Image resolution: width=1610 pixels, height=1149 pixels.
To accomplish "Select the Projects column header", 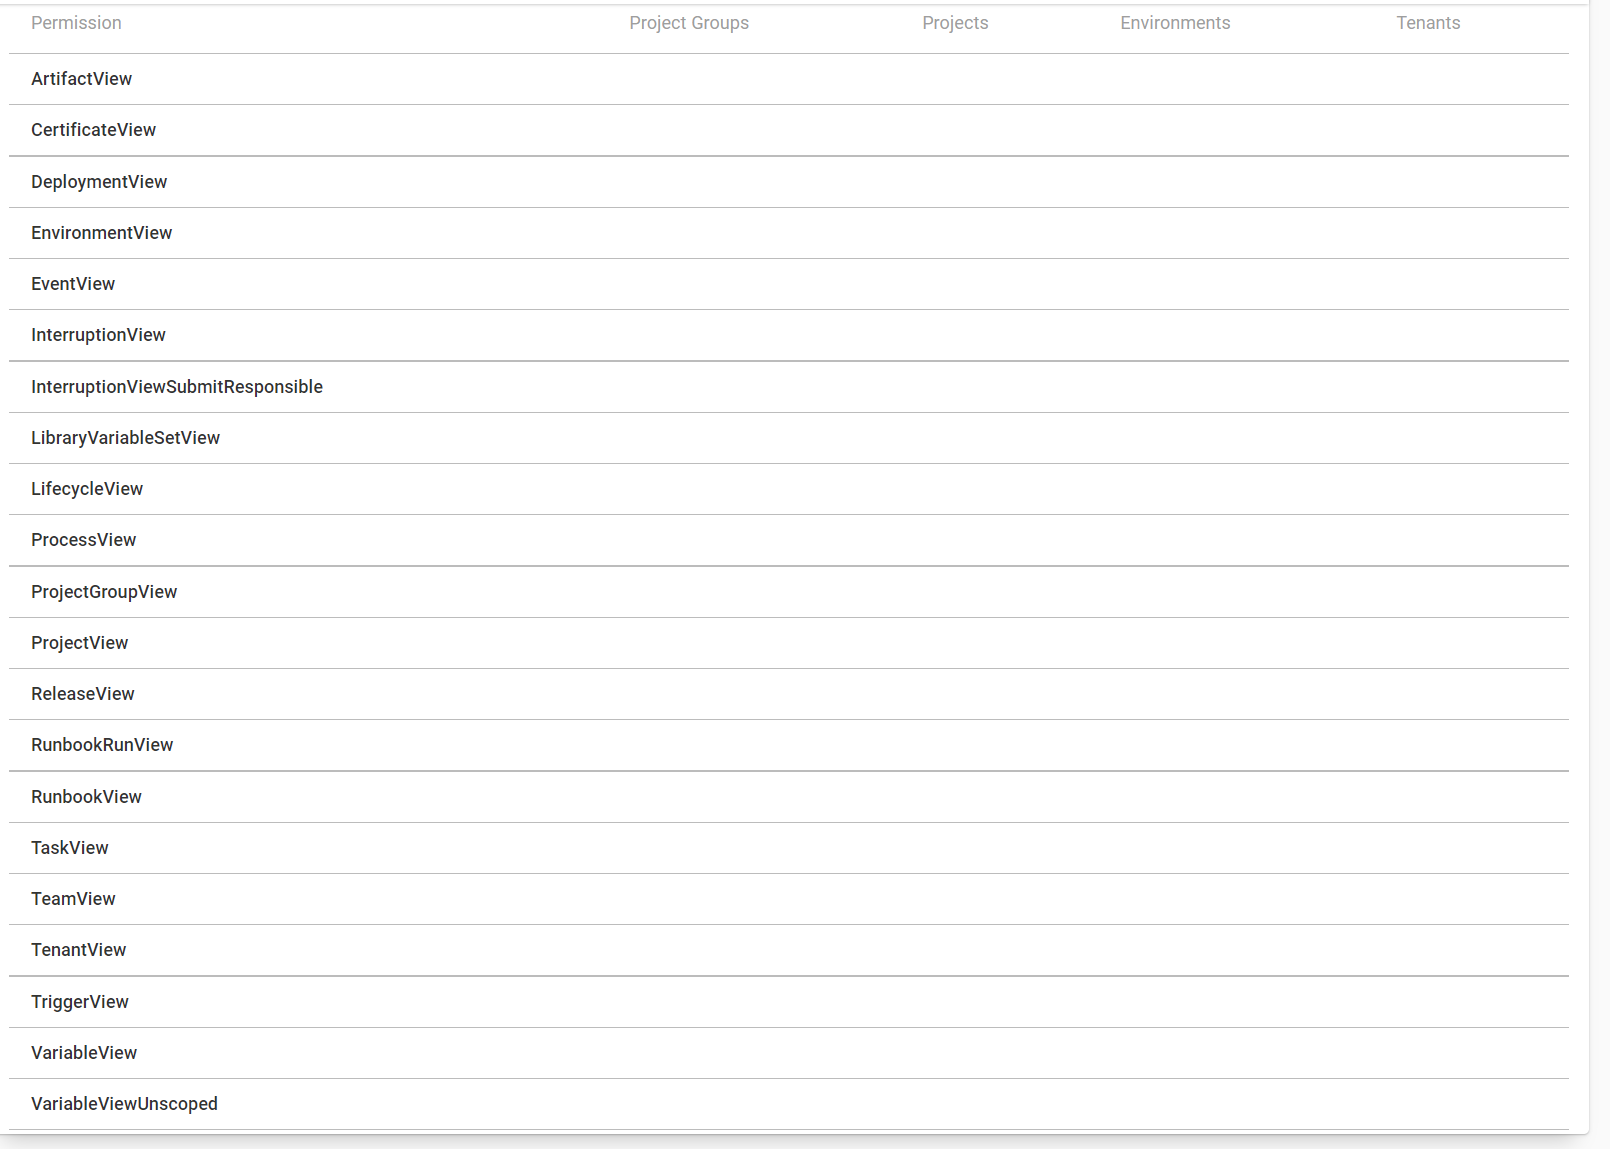I will tap(955, 22).
